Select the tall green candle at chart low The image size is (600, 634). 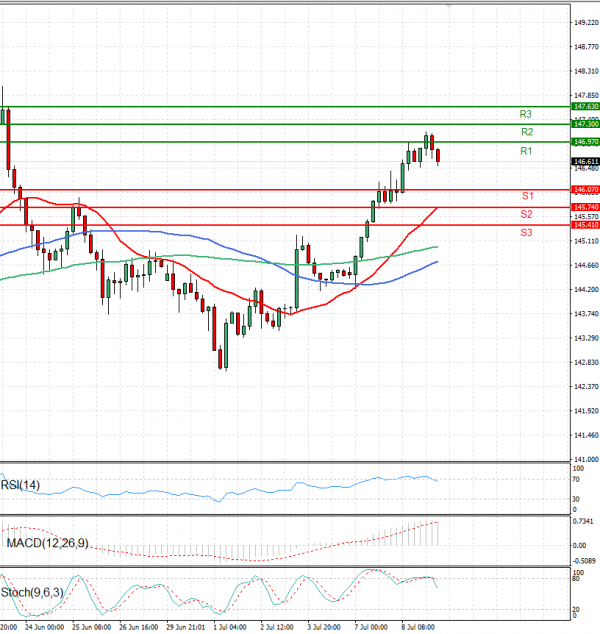pos(226,344)
